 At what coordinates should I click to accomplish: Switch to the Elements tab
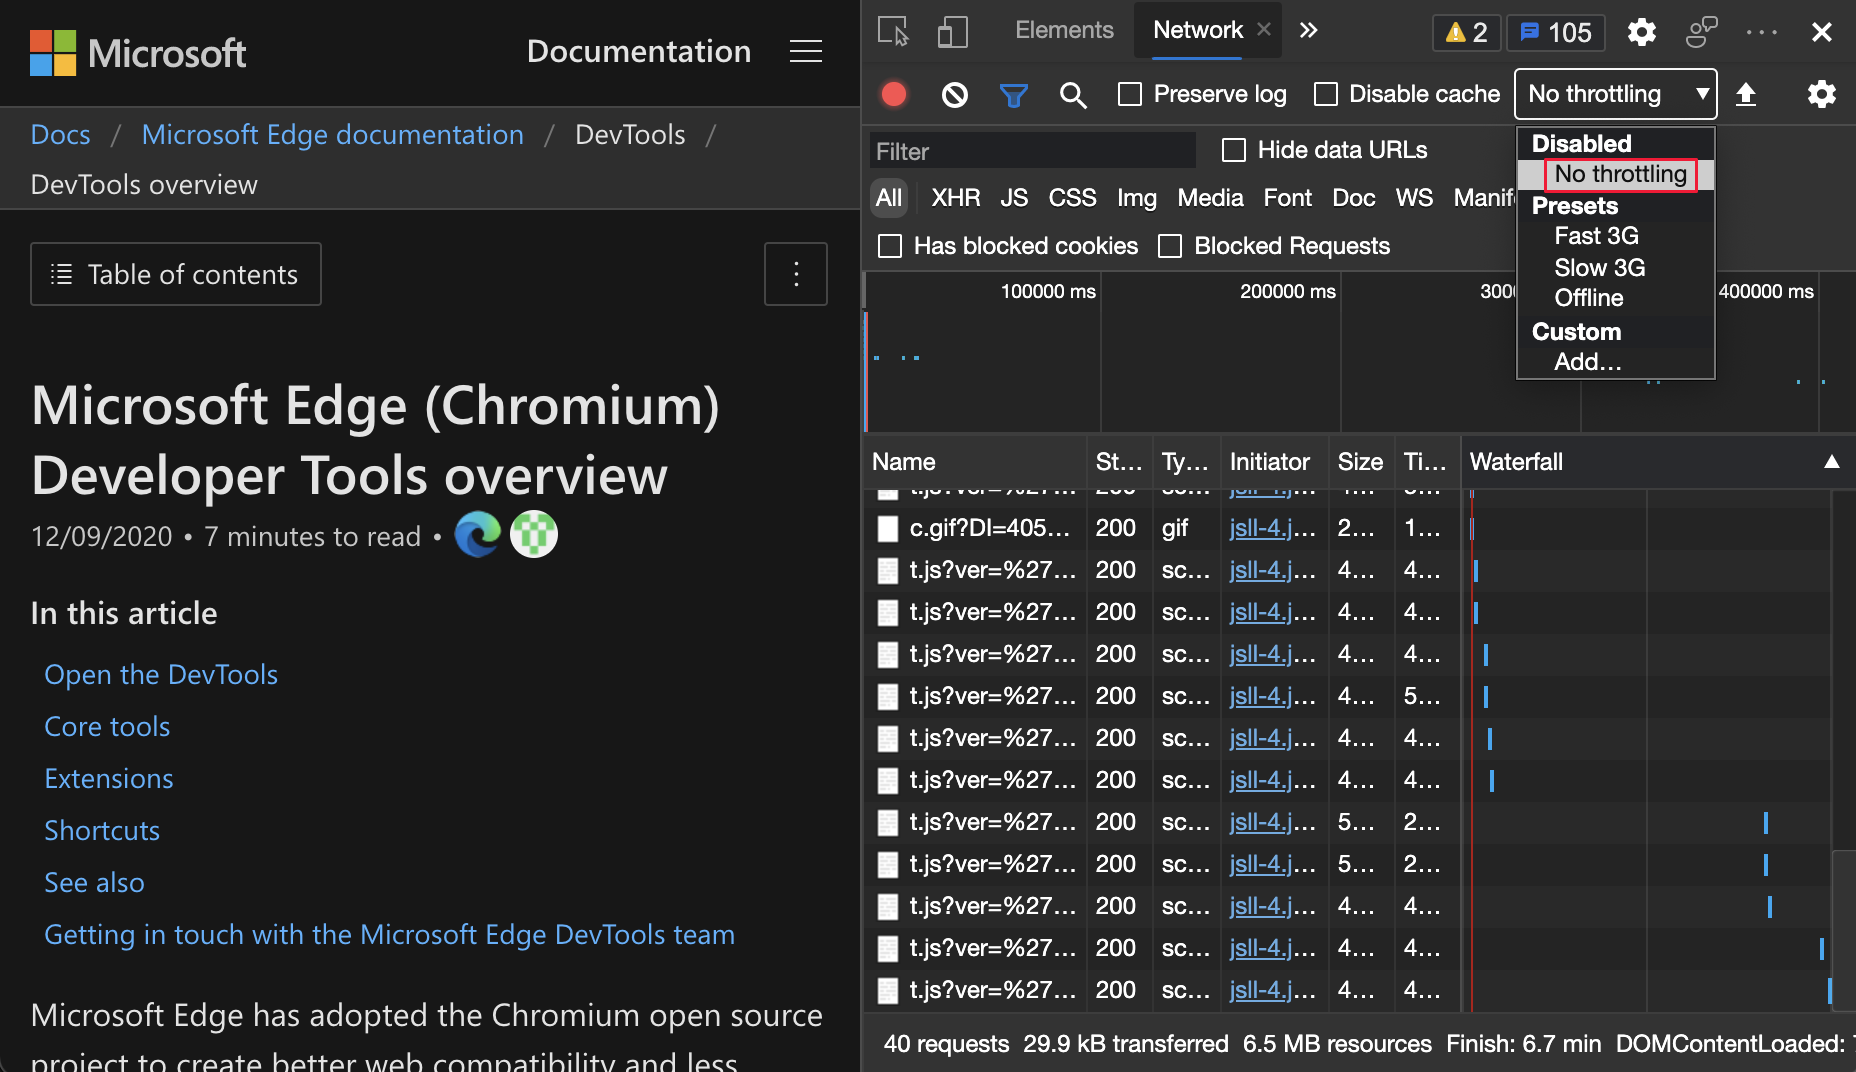[x=1064, y=30]
